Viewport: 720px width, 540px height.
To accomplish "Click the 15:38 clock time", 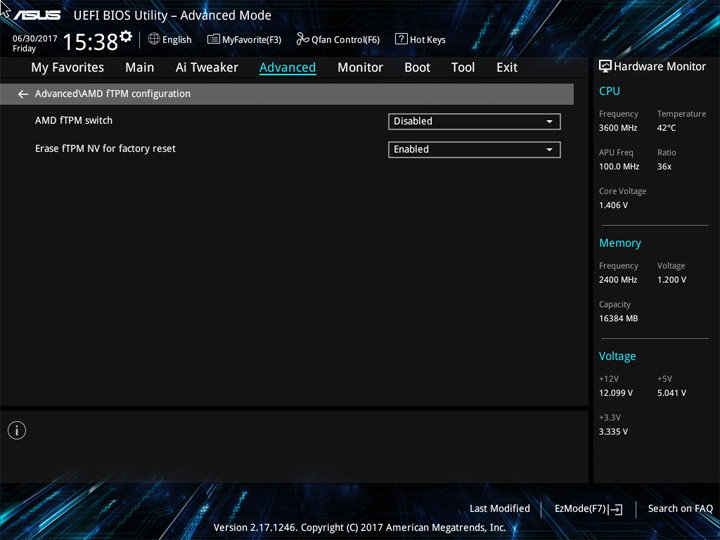I will click(90, 42).
